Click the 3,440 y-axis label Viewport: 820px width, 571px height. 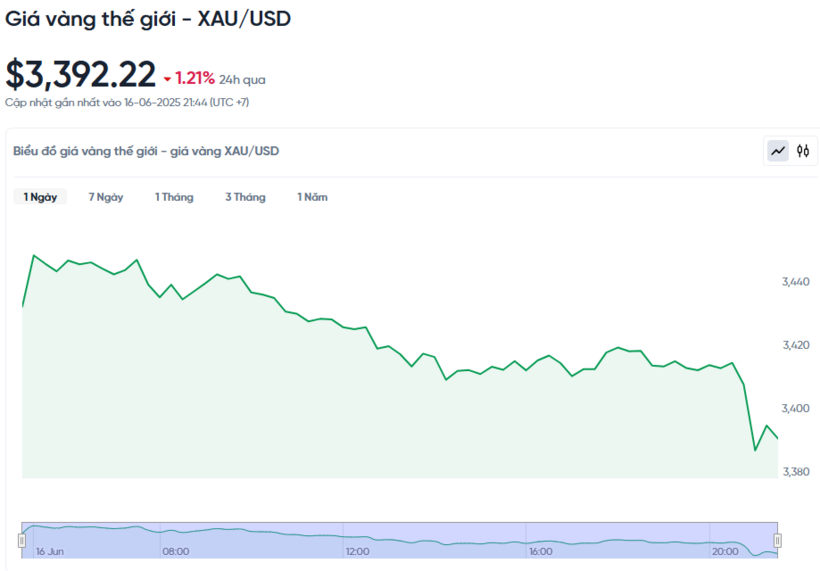[x=796, y=282]
